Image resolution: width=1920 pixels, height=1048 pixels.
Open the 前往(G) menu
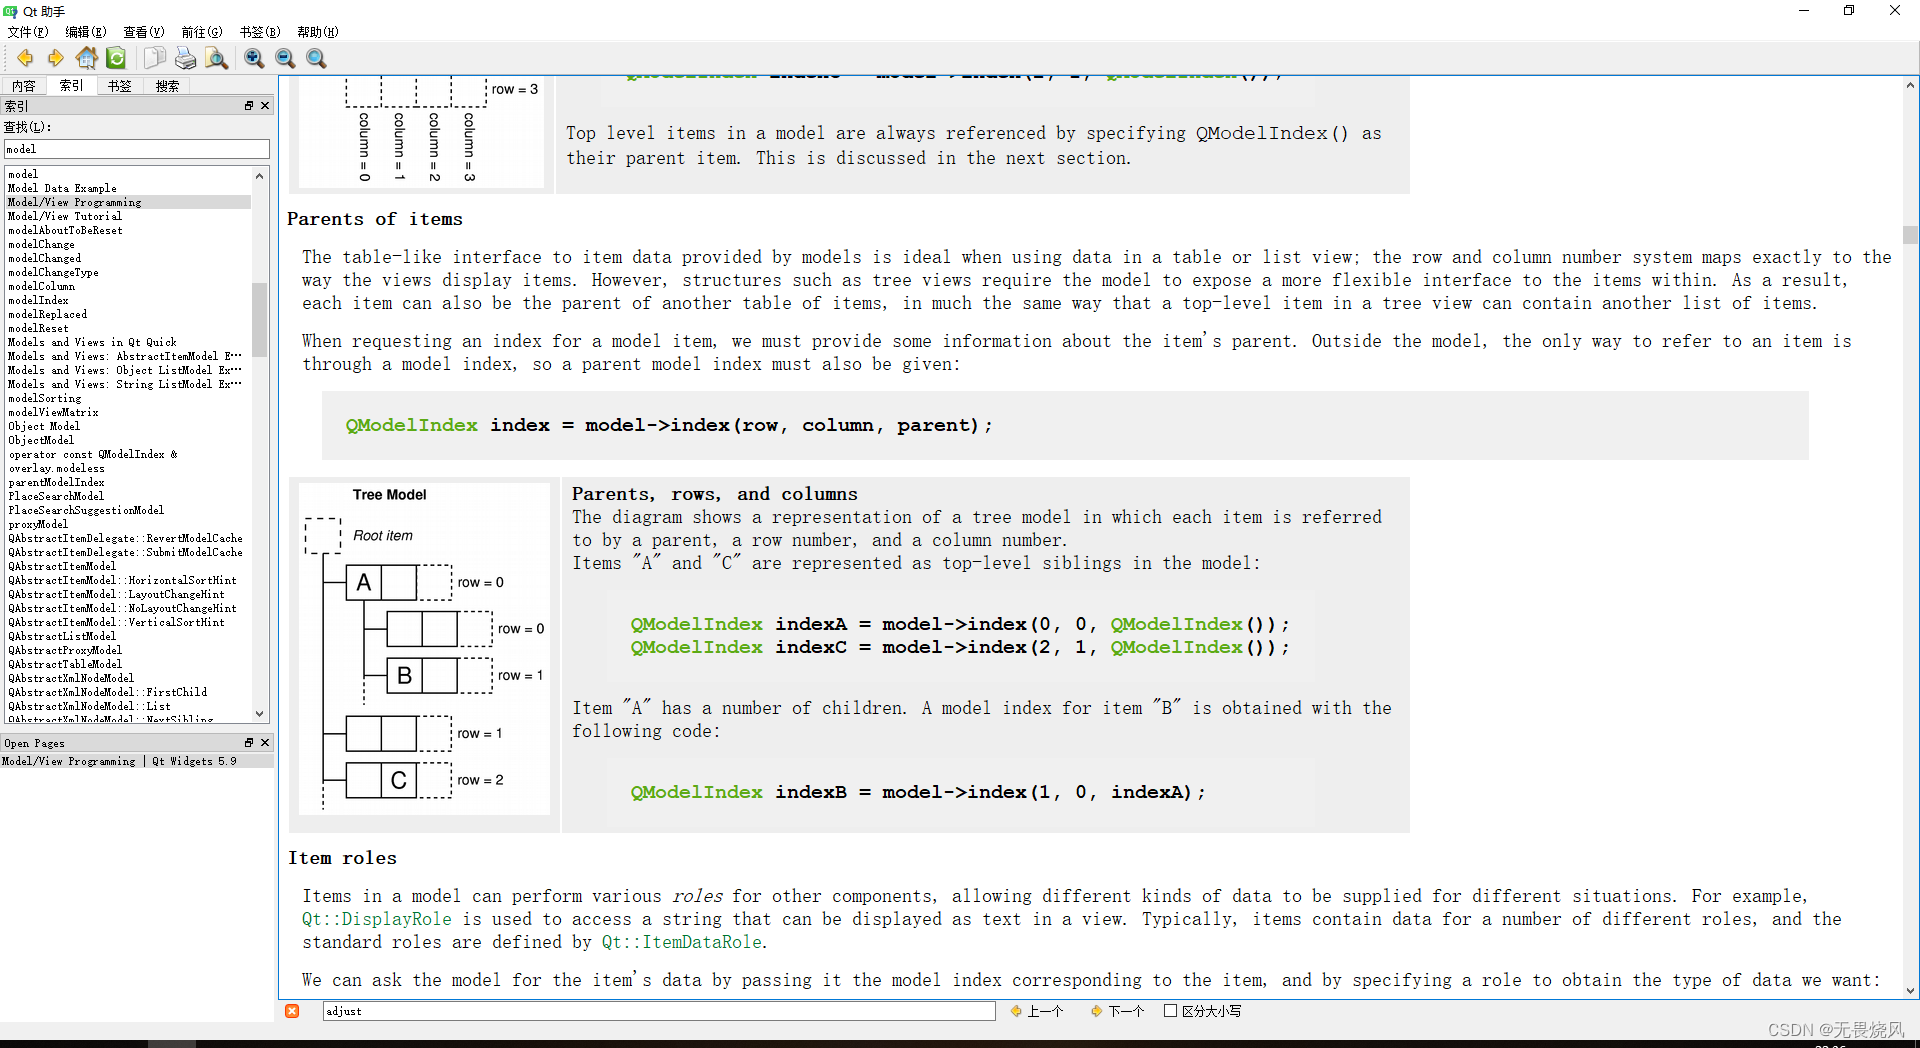click(201, 32)
